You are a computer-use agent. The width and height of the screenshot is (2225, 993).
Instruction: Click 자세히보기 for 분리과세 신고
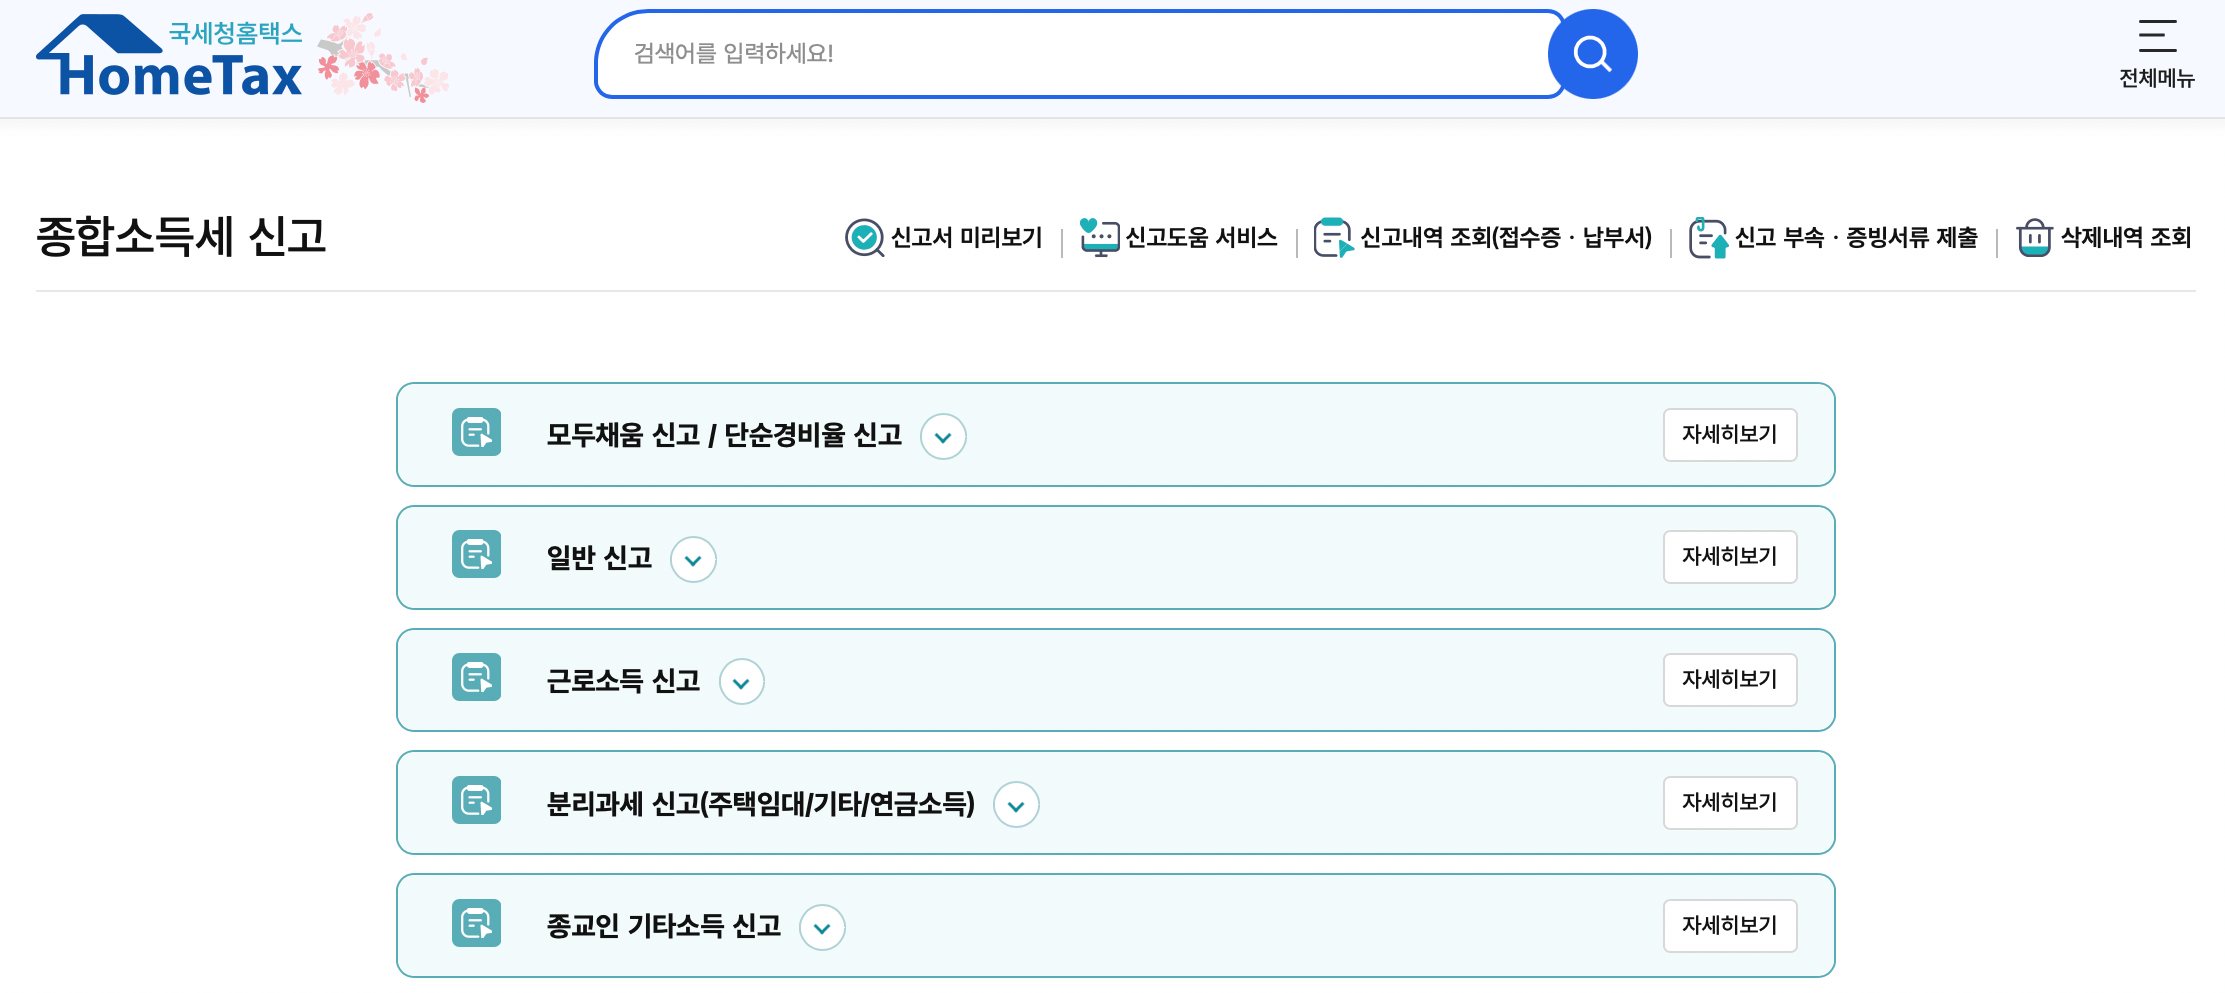pyautogui.click(x=1729, y=802)
